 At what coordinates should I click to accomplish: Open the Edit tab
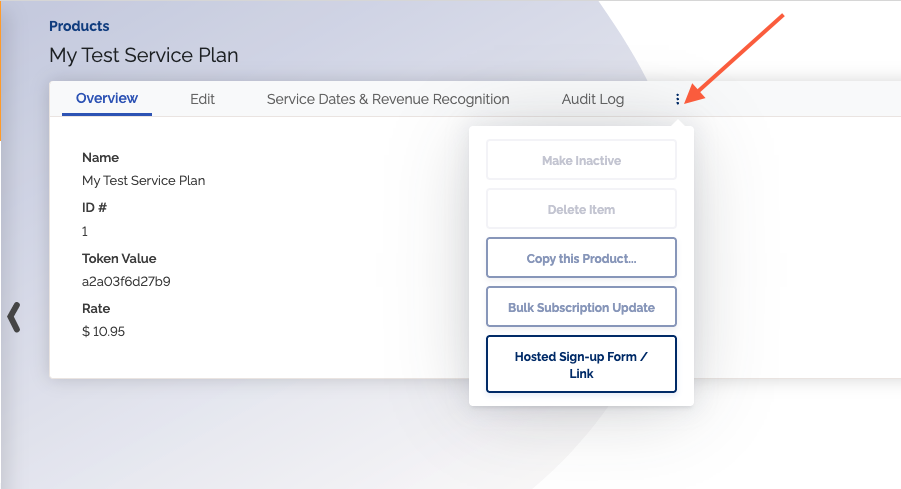point(202,99)
